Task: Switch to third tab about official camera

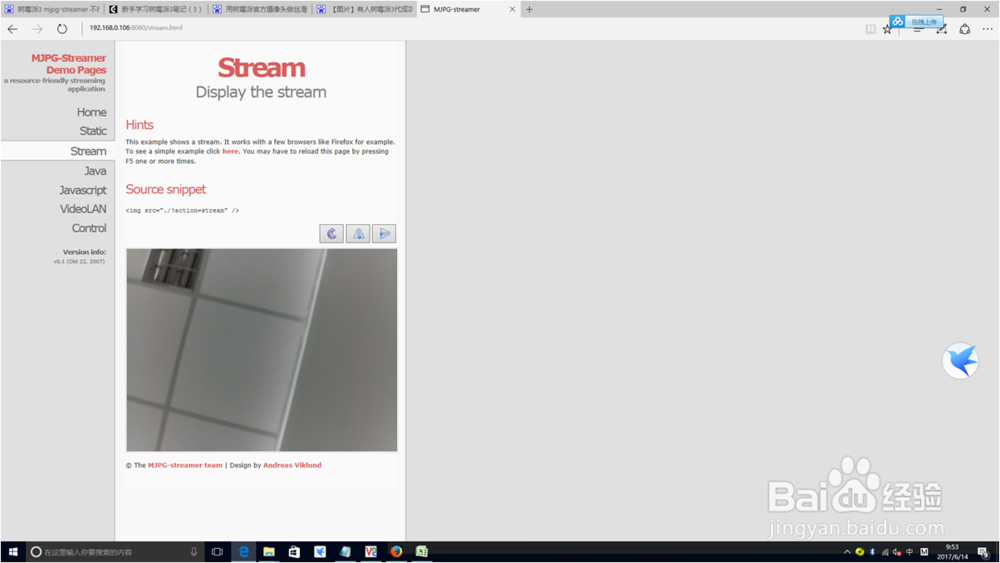Action: (x=260, y=10)
